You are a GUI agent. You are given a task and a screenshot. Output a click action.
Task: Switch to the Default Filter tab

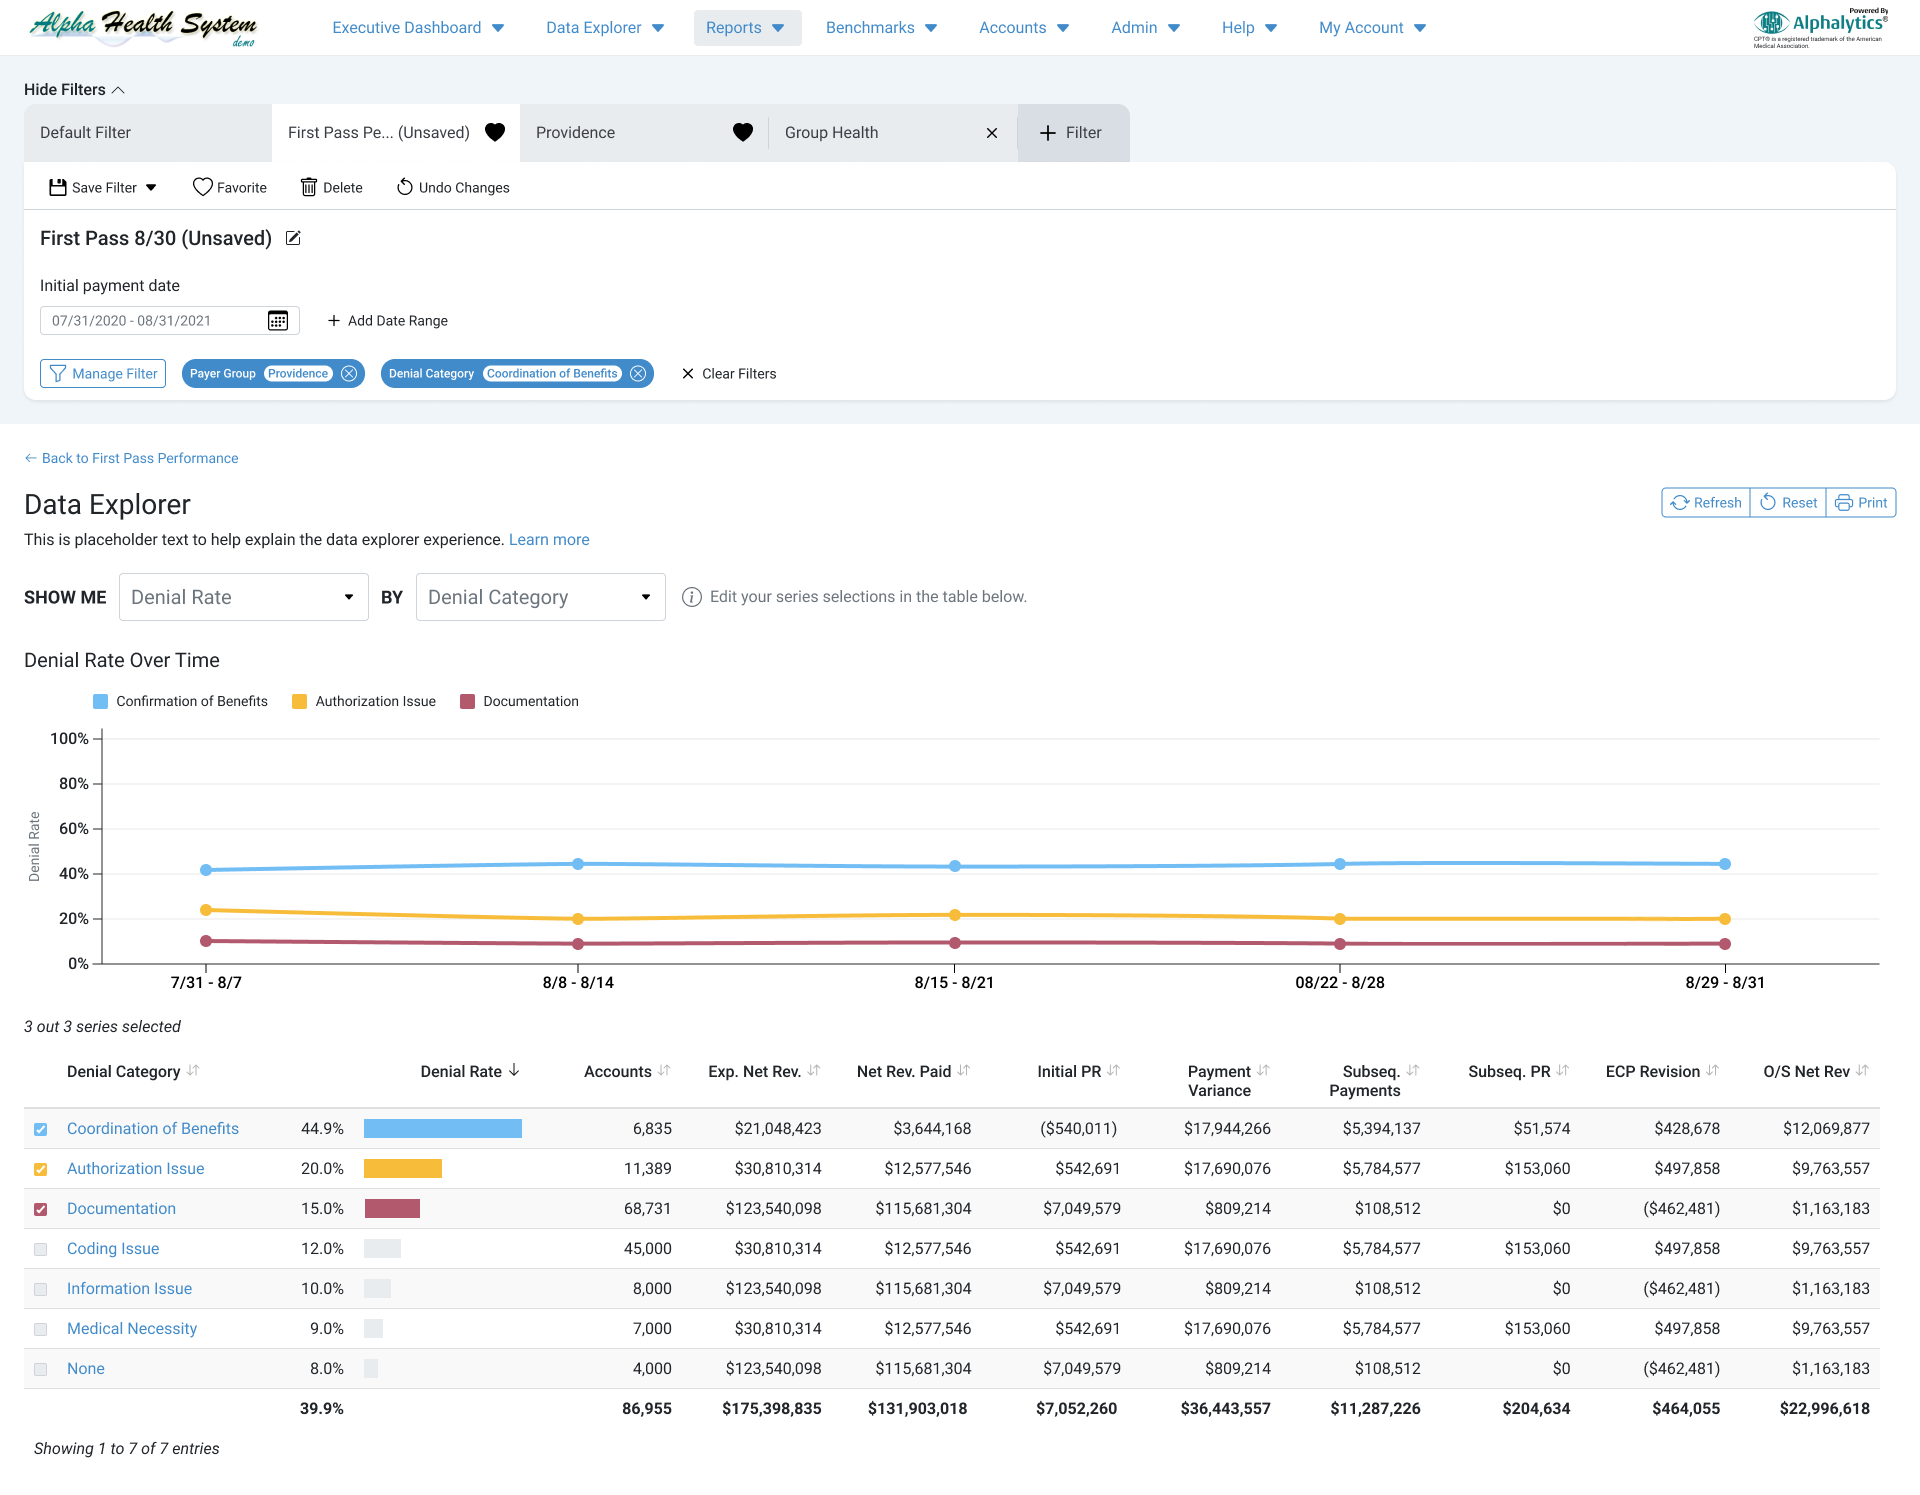point(147,132)
